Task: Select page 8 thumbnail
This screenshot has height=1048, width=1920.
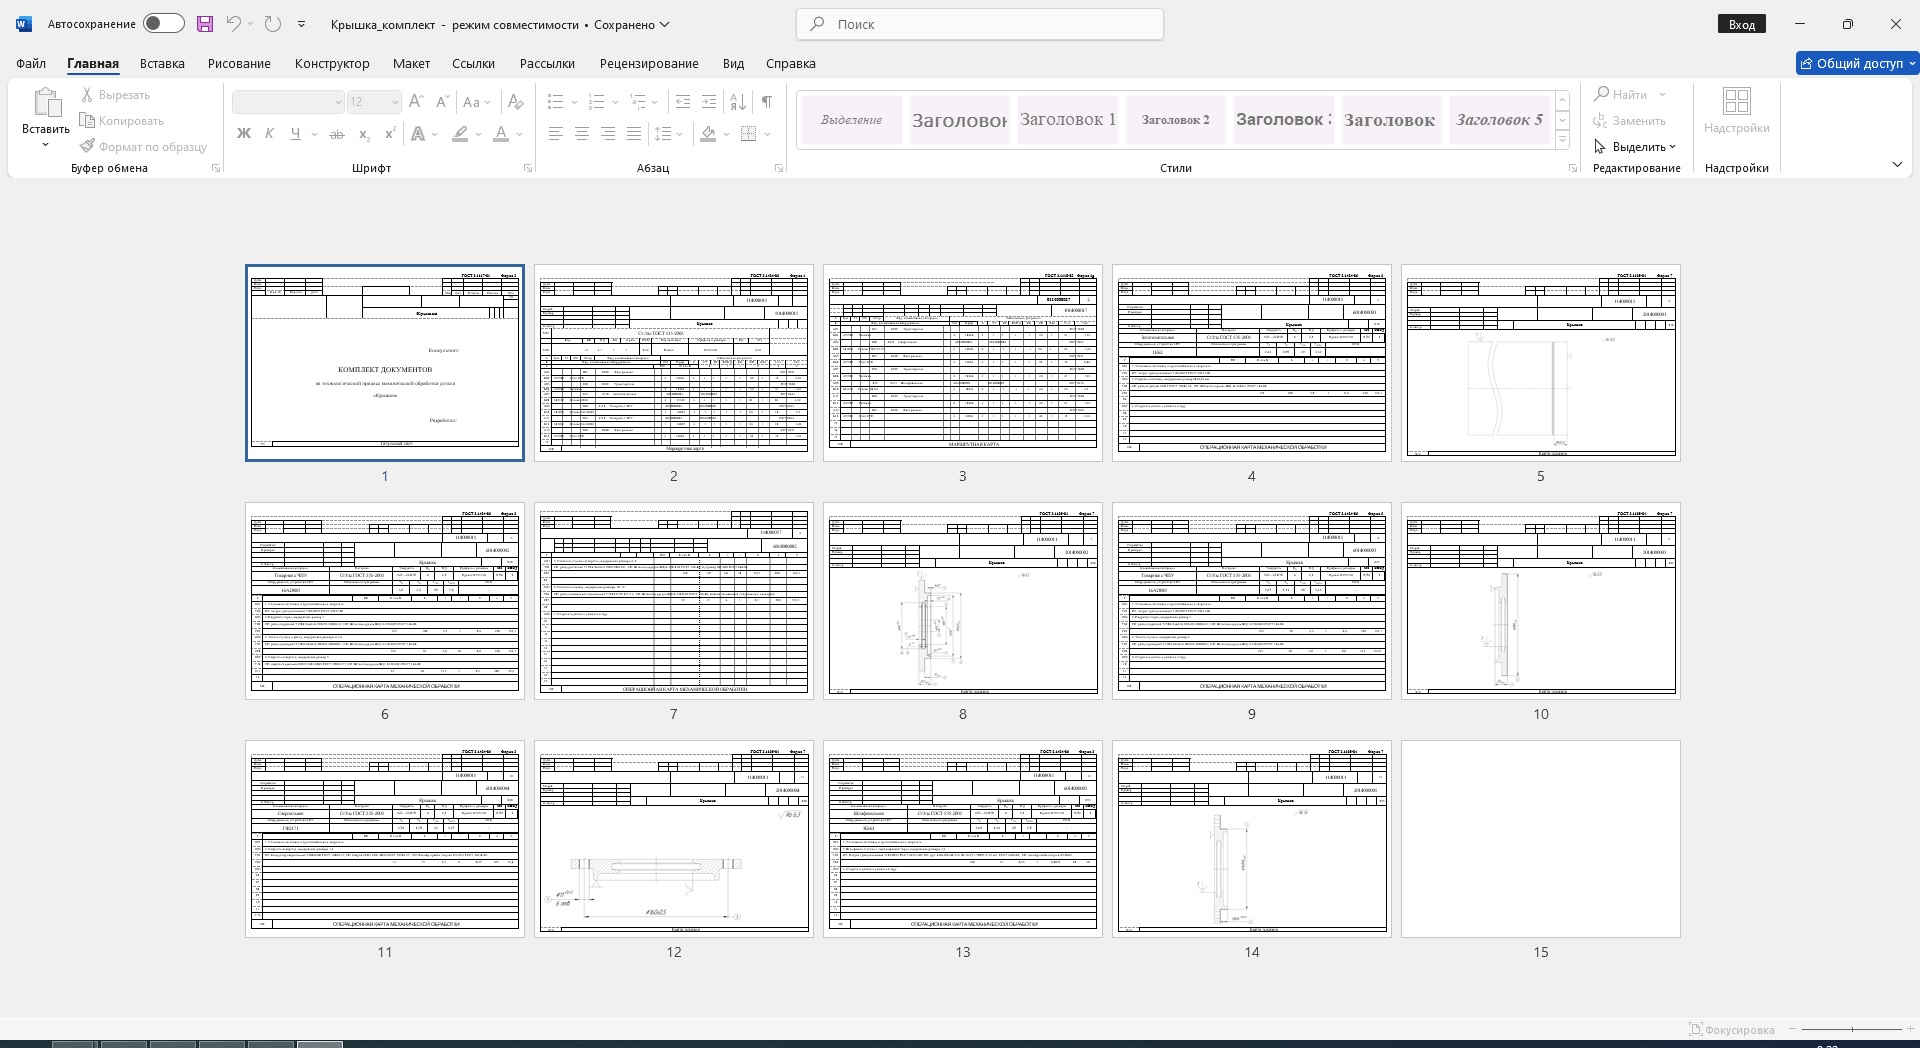Action: (962, 600)
